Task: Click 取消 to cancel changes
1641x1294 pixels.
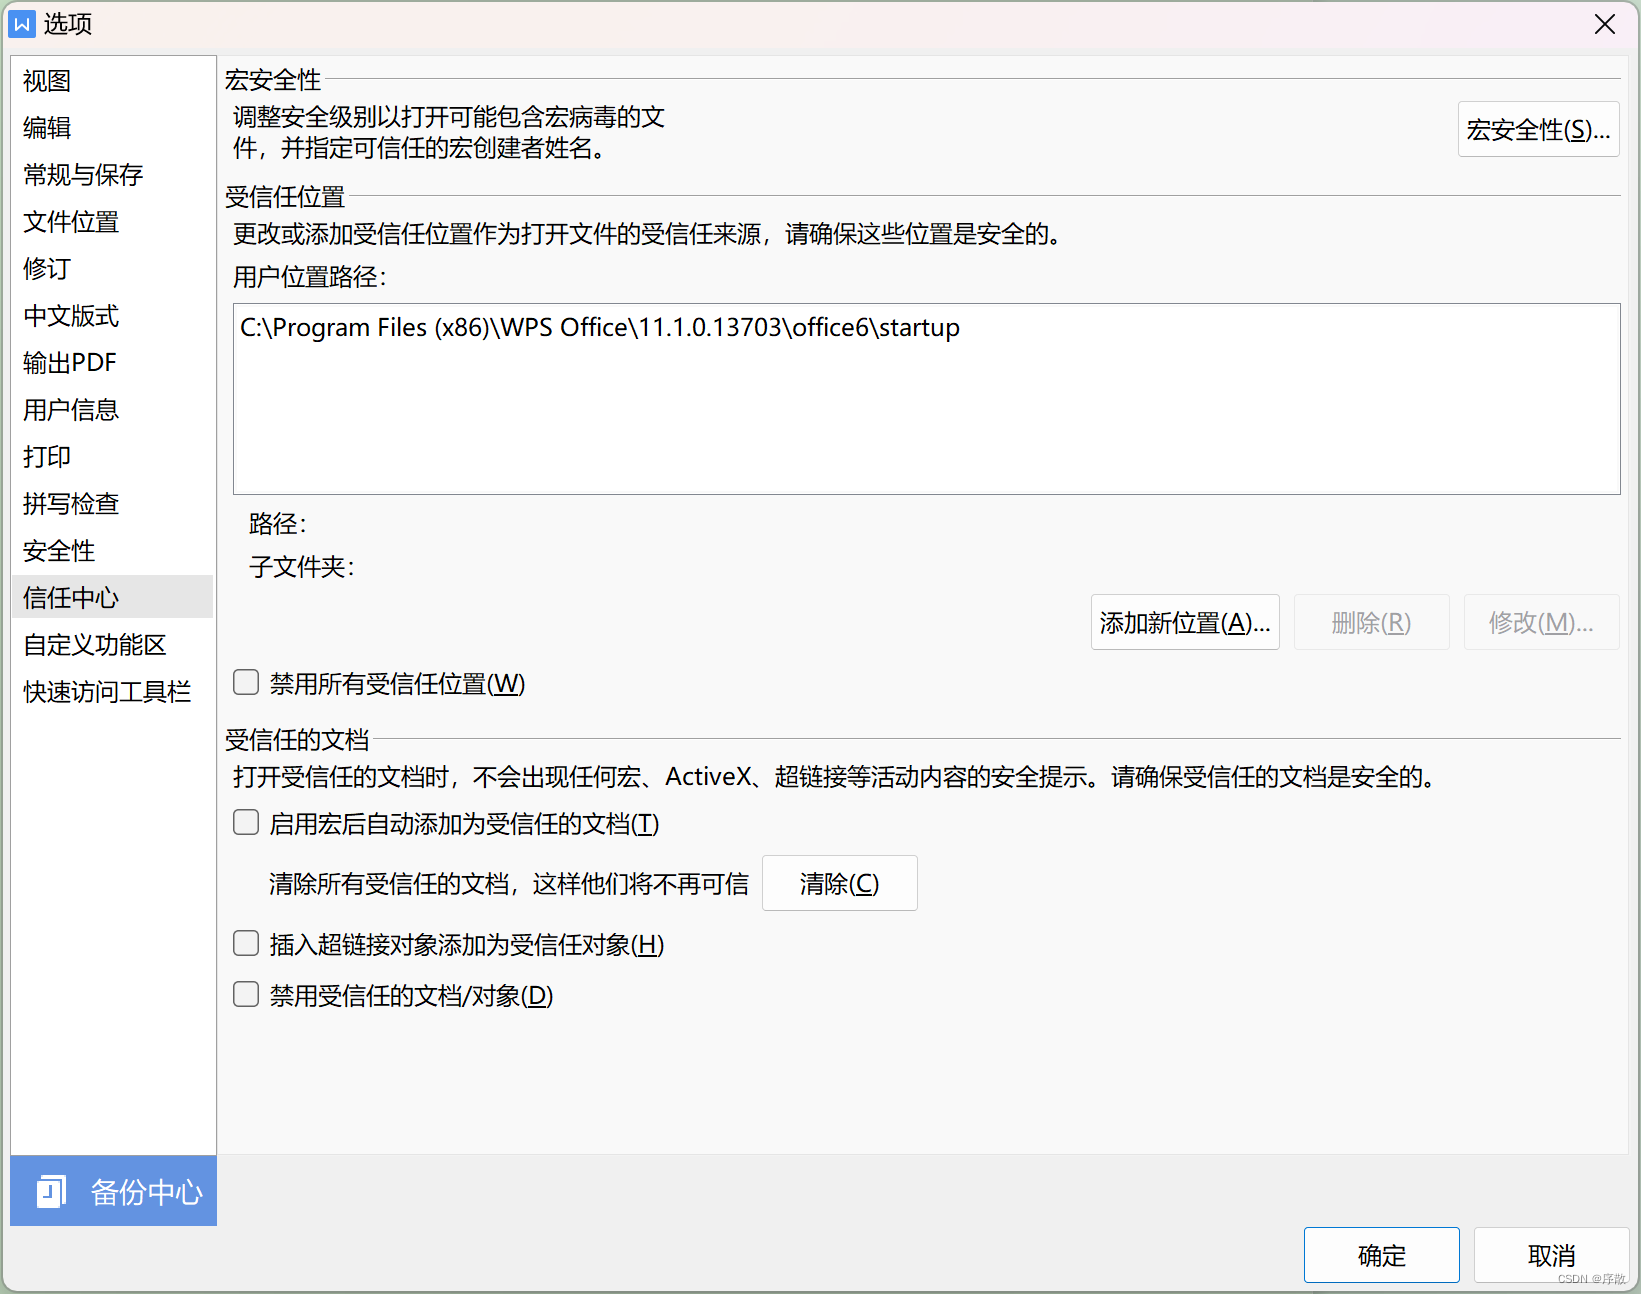Action: point(1551,1255)
